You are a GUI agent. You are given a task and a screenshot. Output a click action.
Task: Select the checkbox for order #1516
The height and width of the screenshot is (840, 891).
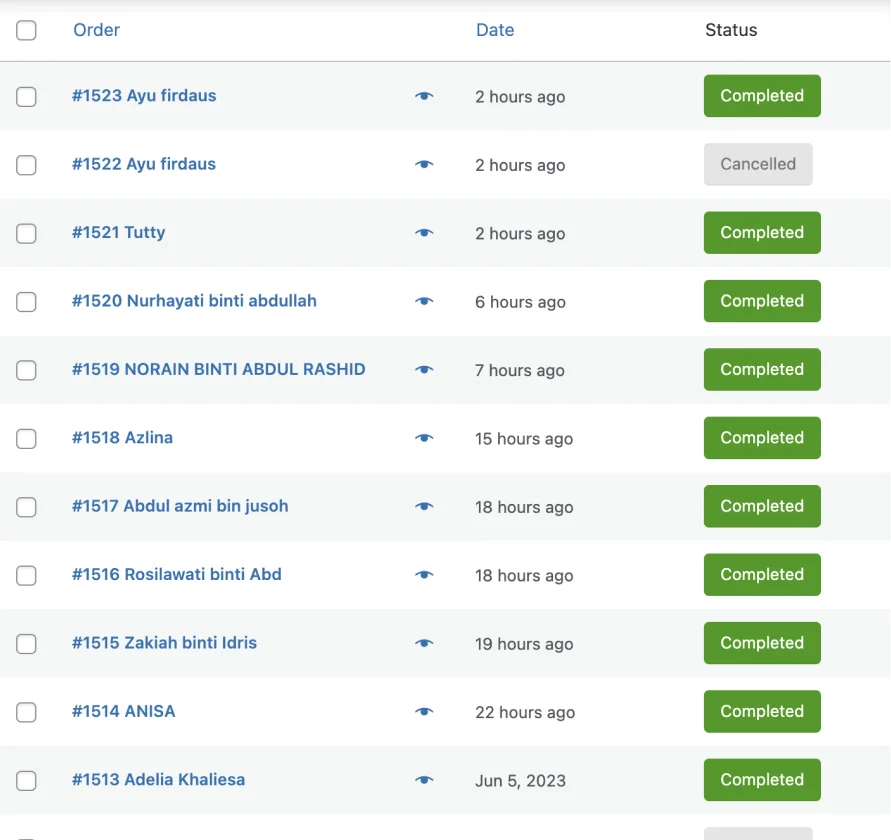(x=26, y=575)
